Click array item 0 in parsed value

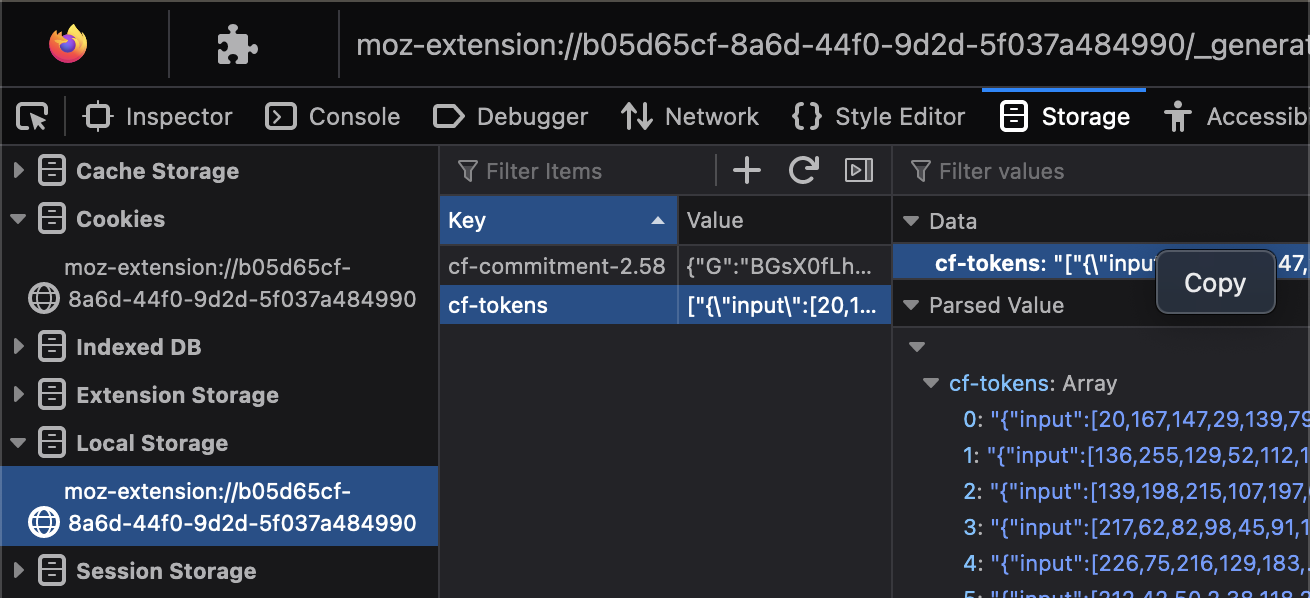coord(1136,419)
